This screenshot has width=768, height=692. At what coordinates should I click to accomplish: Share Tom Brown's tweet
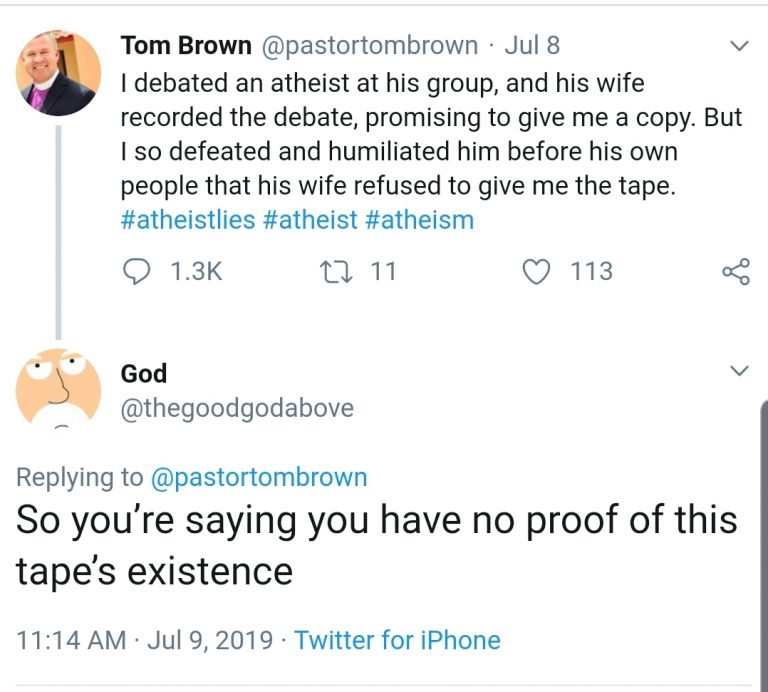point(735,271)
